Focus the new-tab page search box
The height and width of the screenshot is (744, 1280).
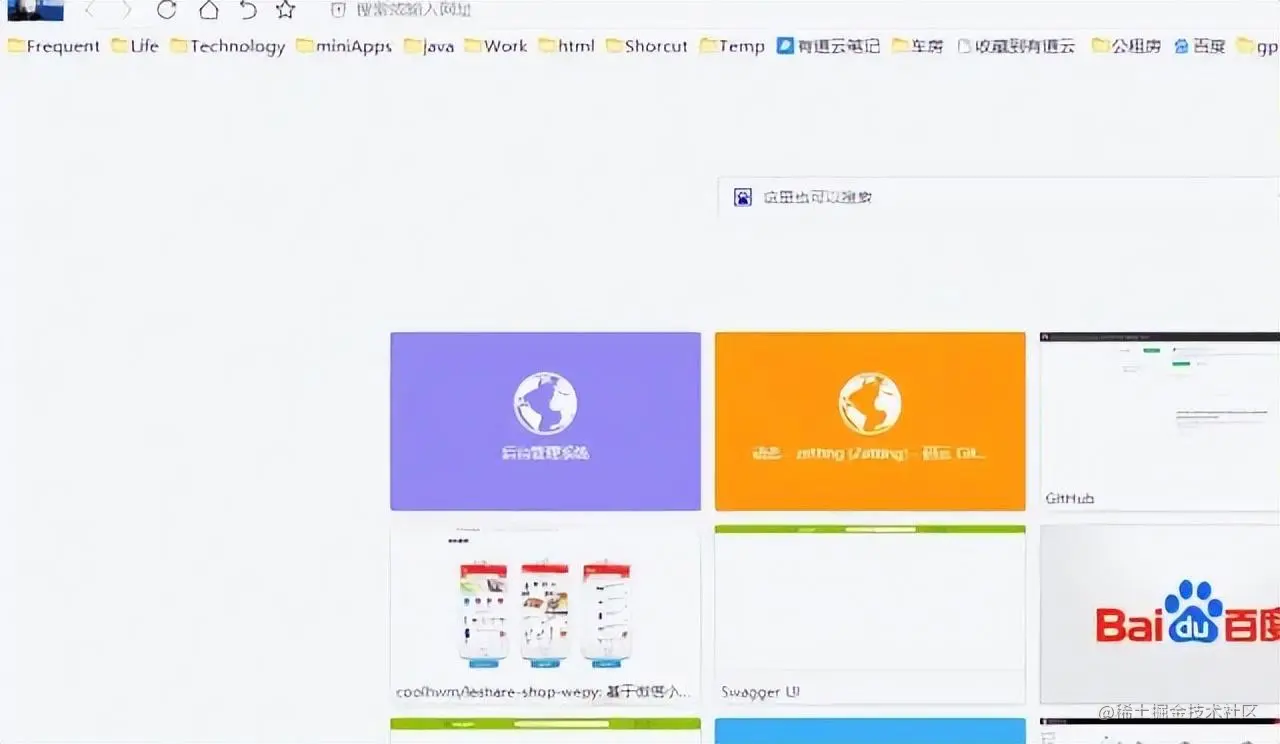[999, 197]
